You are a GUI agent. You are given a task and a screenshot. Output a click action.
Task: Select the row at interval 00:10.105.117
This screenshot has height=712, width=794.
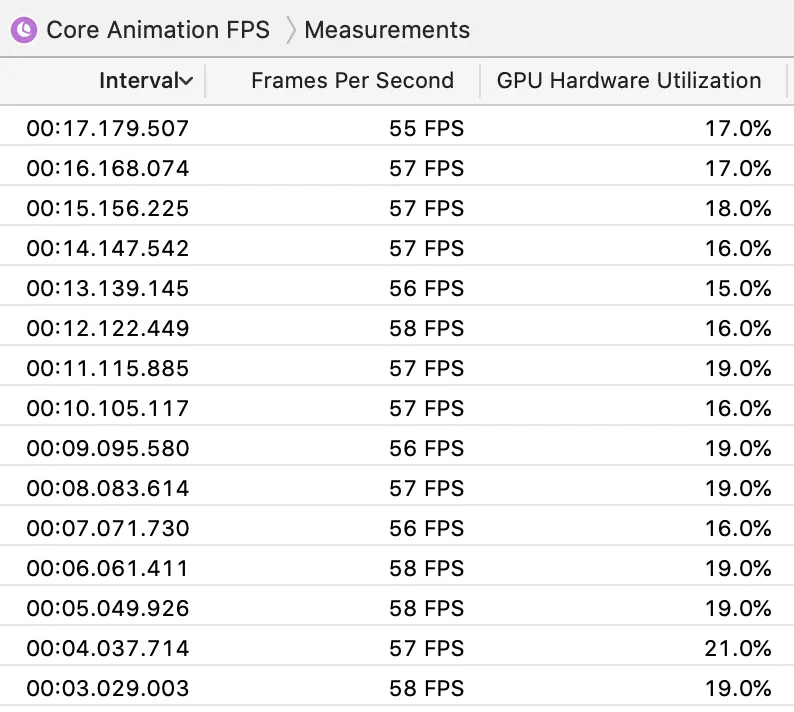[x=108, y=408]
